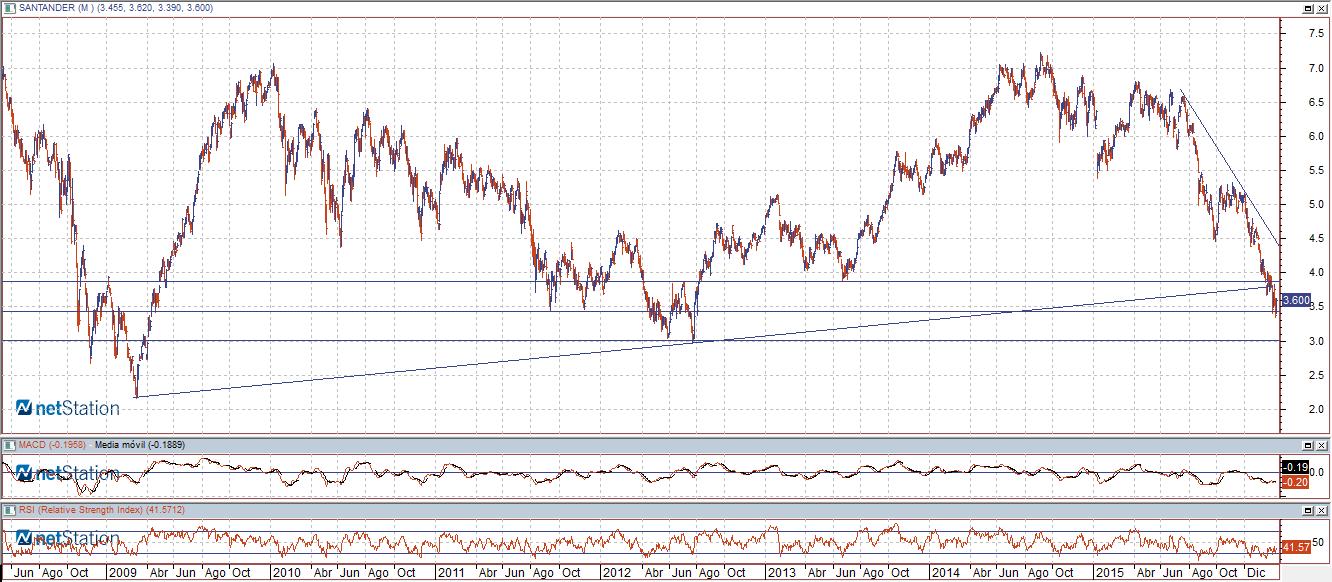Close the MACD indicator panel
1332x582 pixels.
coord(1322,444)
